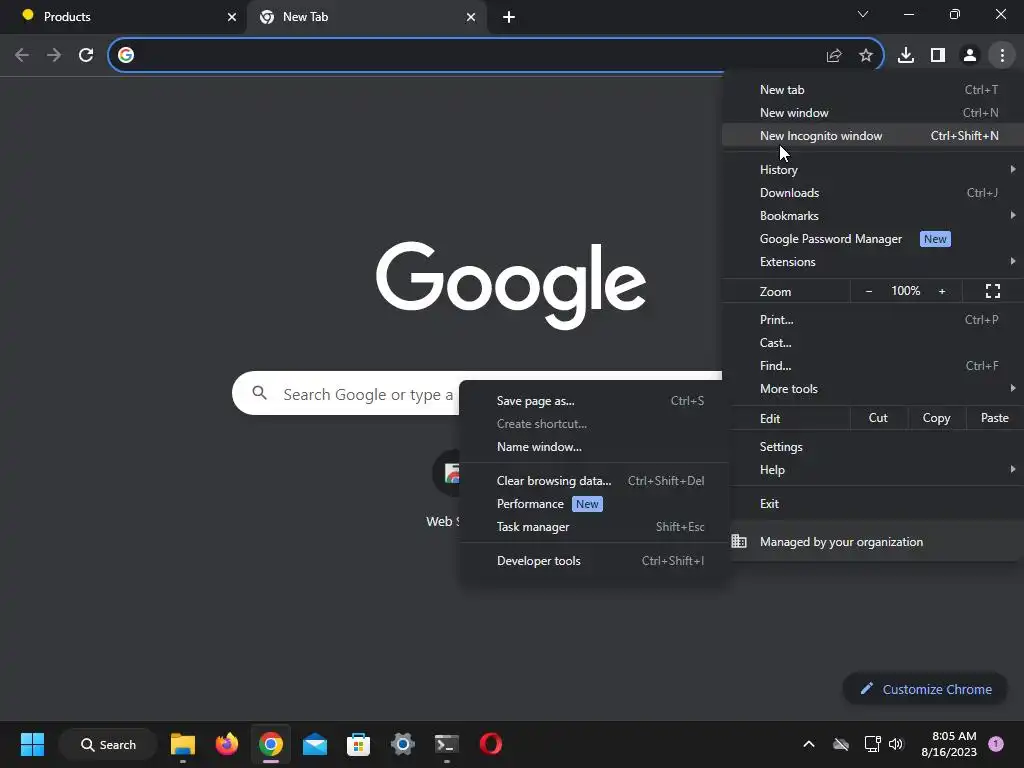
Task: Open Google Password Manager
Action: coord(872,239)
